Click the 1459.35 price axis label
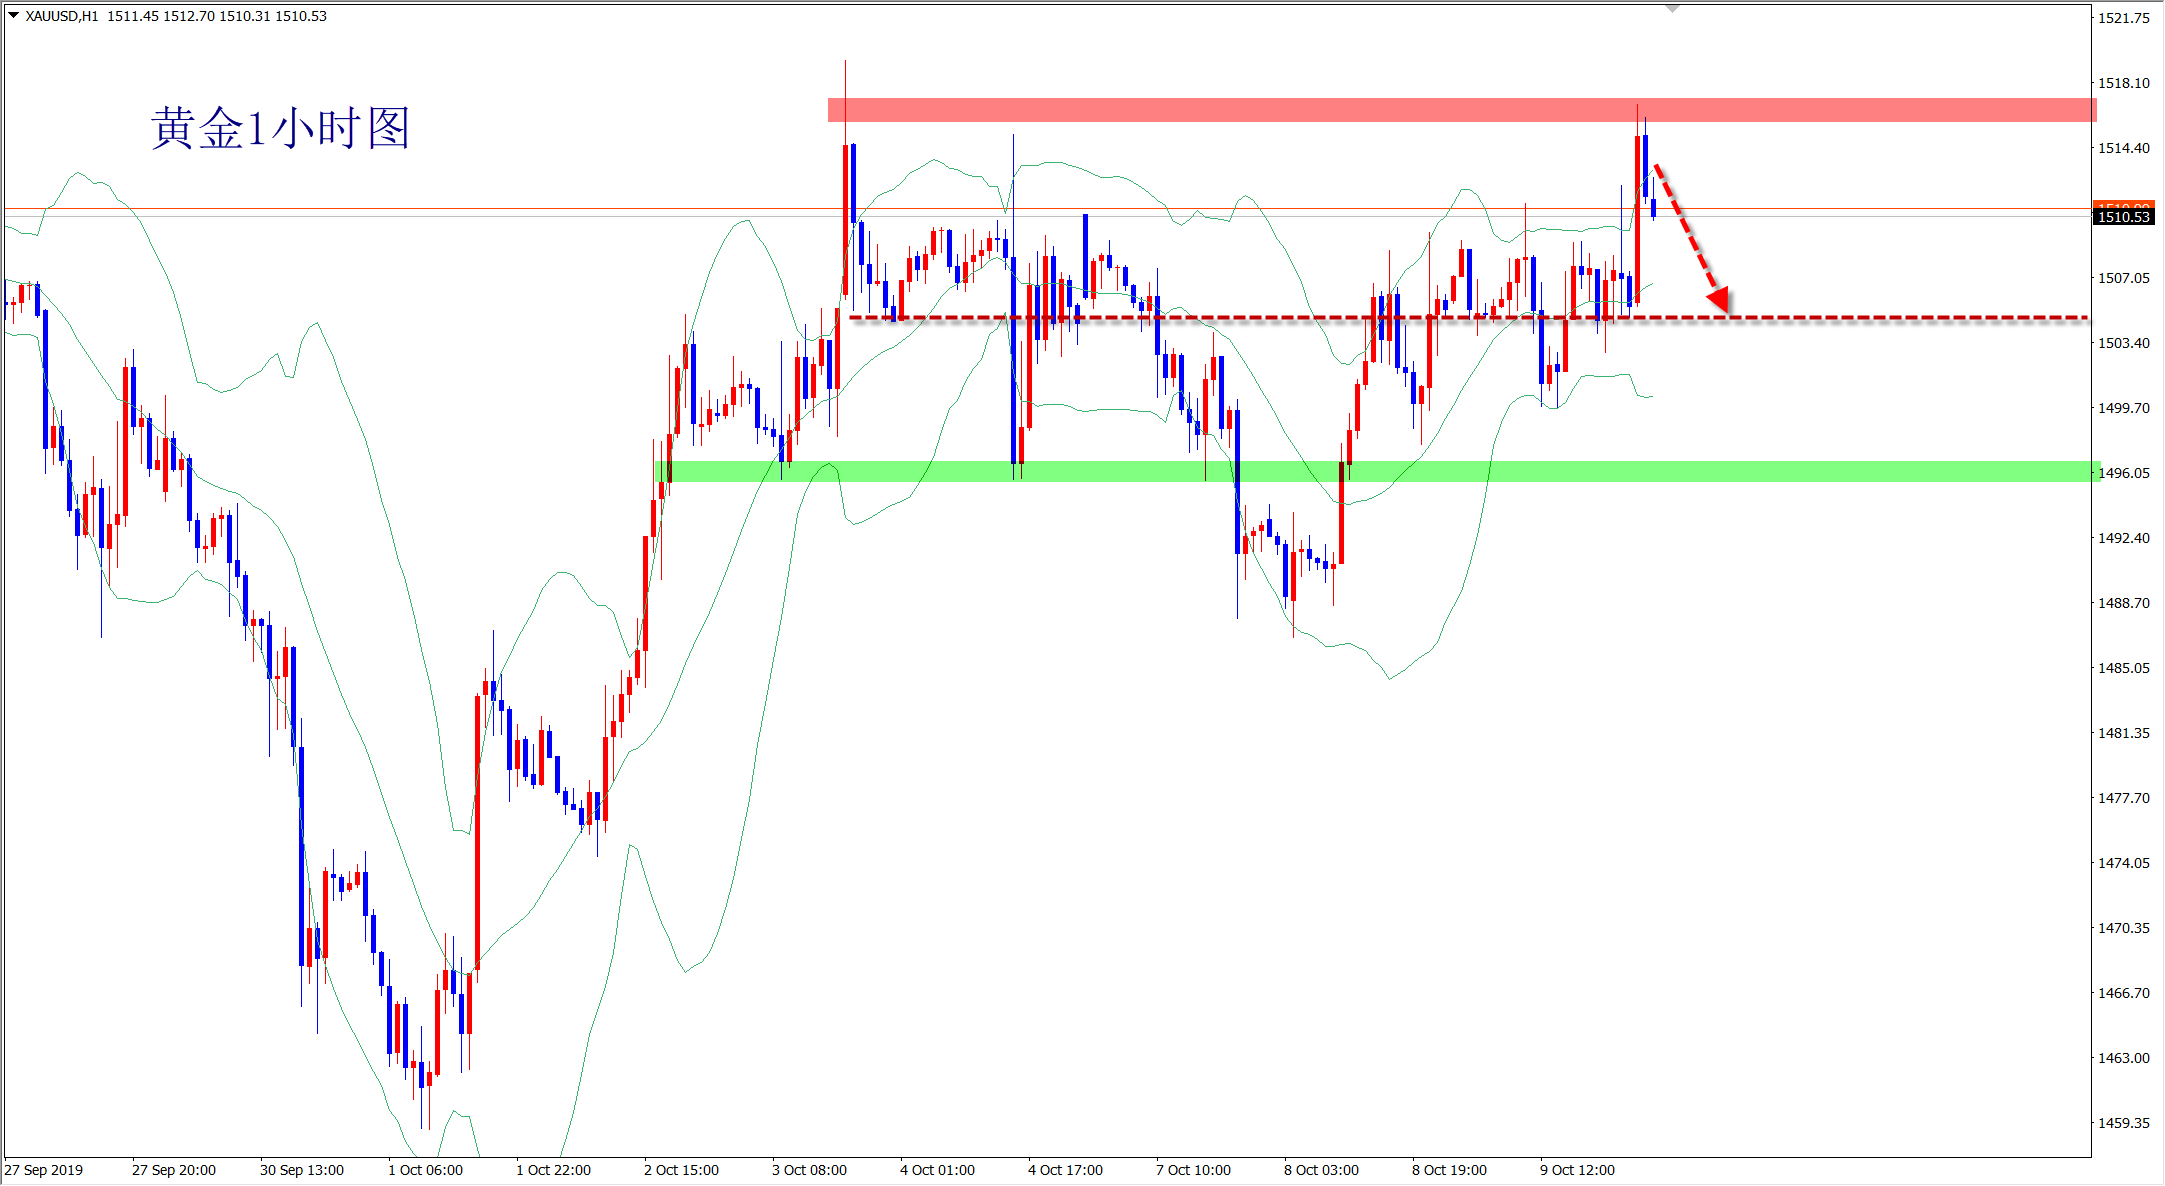Image resolution: width=2165 pixels, height=1186 pixels. coord(2124,1123)
